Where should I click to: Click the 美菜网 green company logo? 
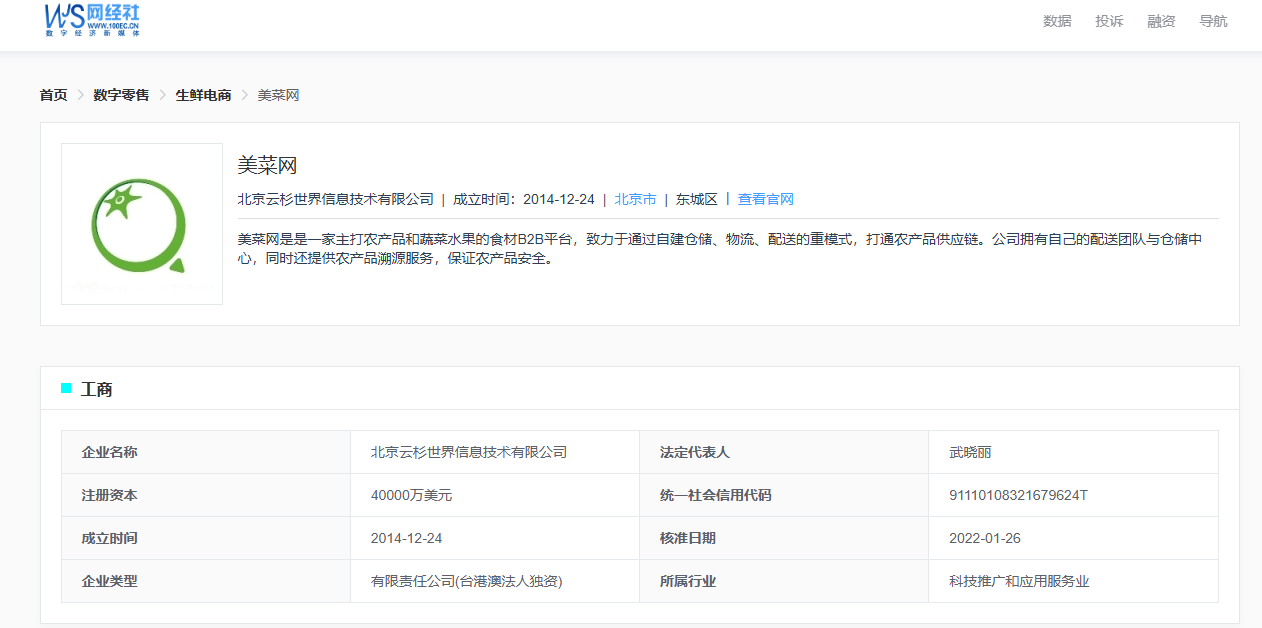[141, 224]
